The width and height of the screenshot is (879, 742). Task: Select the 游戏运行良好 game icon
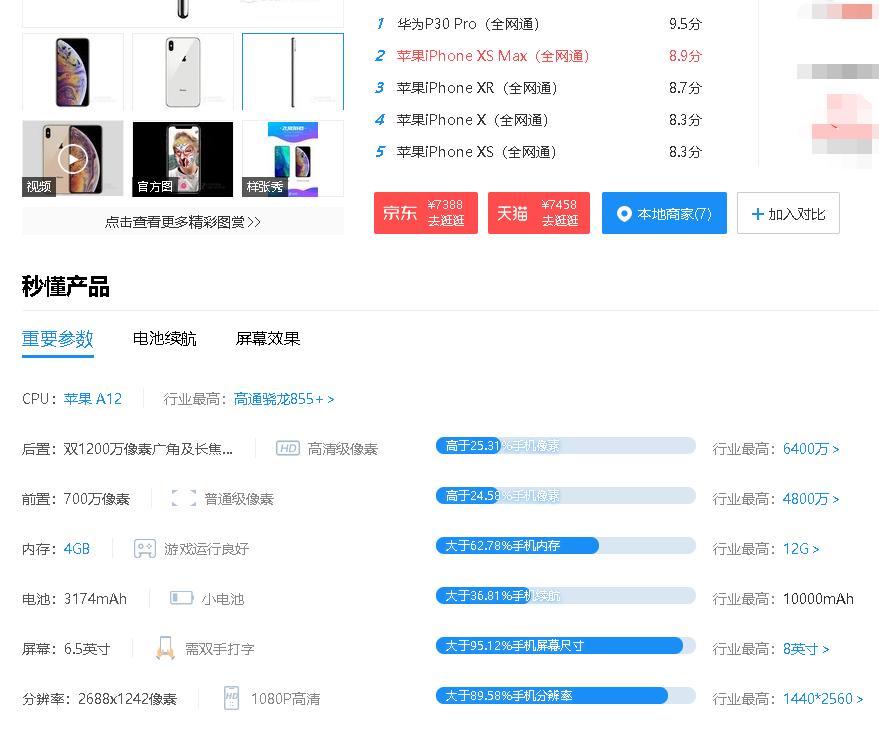pyautogui.click(x=144, y=548)
